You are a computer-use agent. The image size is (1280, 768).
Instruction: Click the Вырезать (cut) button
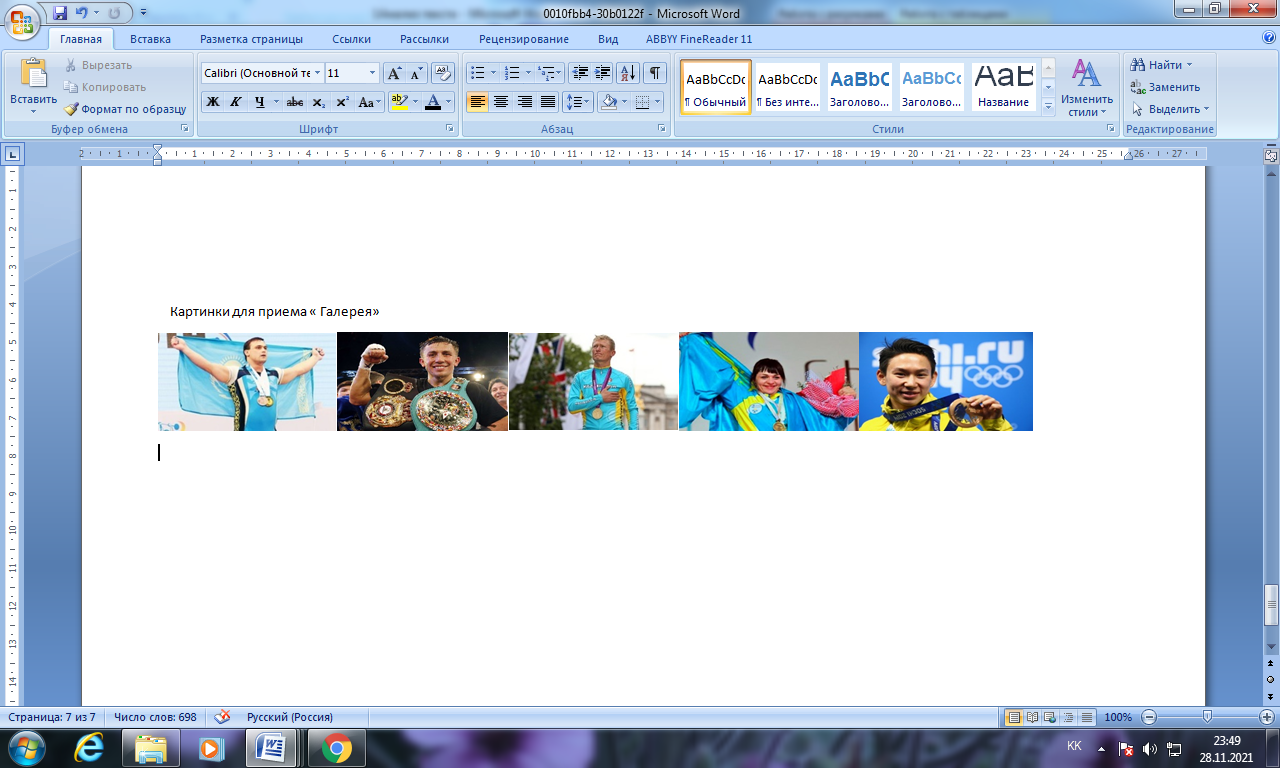98,65
